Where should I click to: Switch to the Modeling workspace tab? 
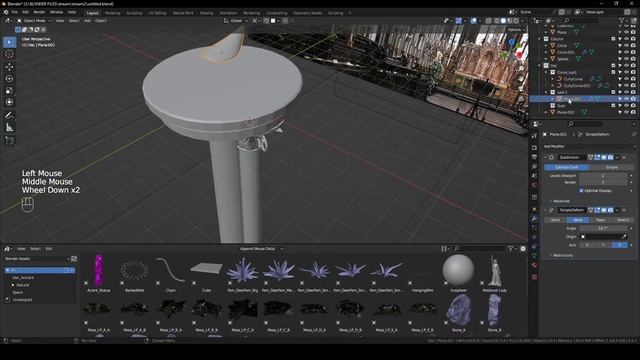(113, 13)
